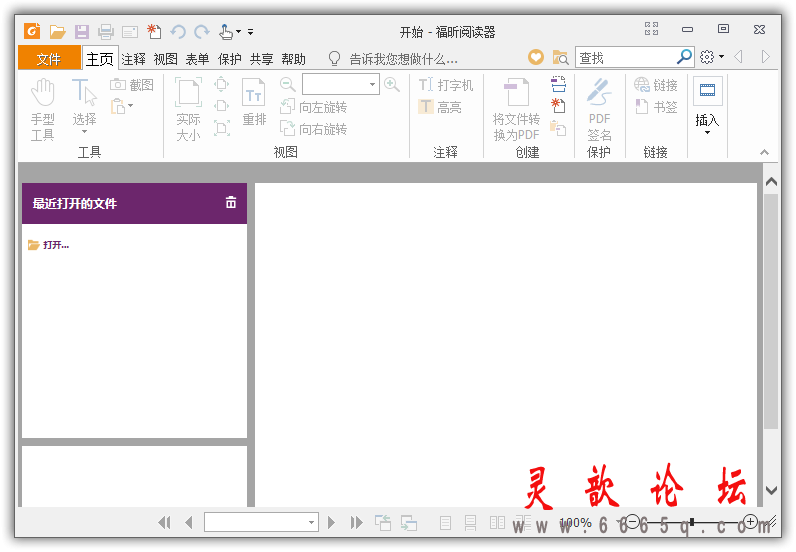Image resolution: width=796 pixels, height=552 pixels.
Task: Click 向左旋转 rotate left
Action: click(x=314, y=107)
